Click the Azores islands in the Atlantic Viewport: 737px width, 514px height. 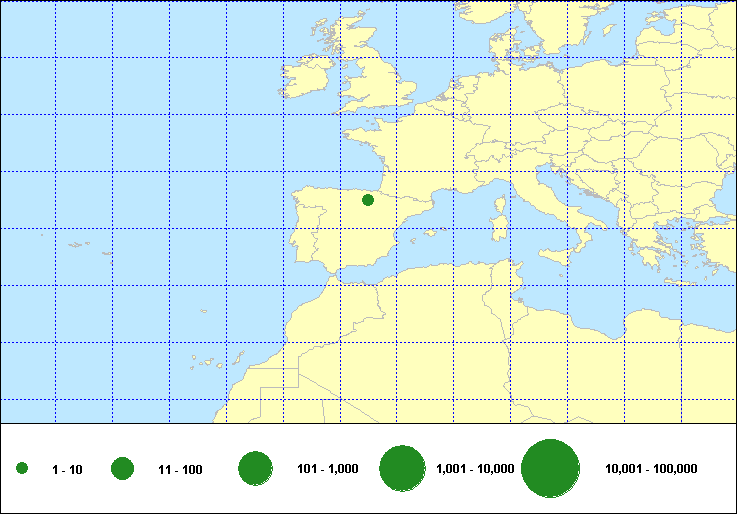[x=76, y=245]
